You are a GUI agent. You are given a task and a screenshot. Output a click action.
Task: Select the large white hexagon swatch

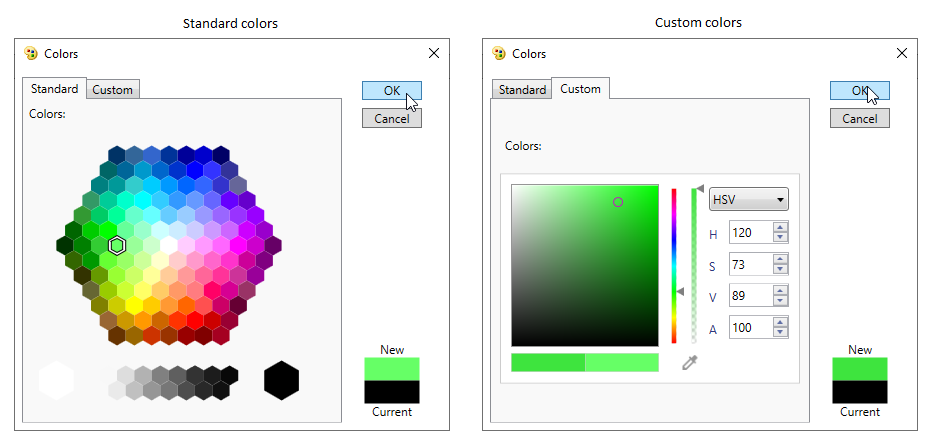click(x=57, y=380)
